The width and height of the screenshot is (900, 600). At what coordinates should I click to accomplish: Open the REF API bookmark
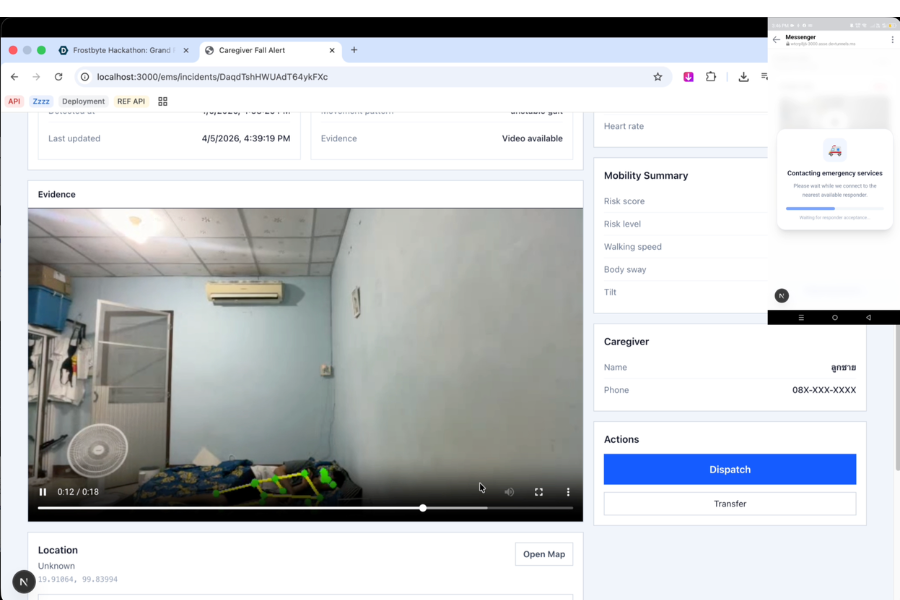point(131,101)
